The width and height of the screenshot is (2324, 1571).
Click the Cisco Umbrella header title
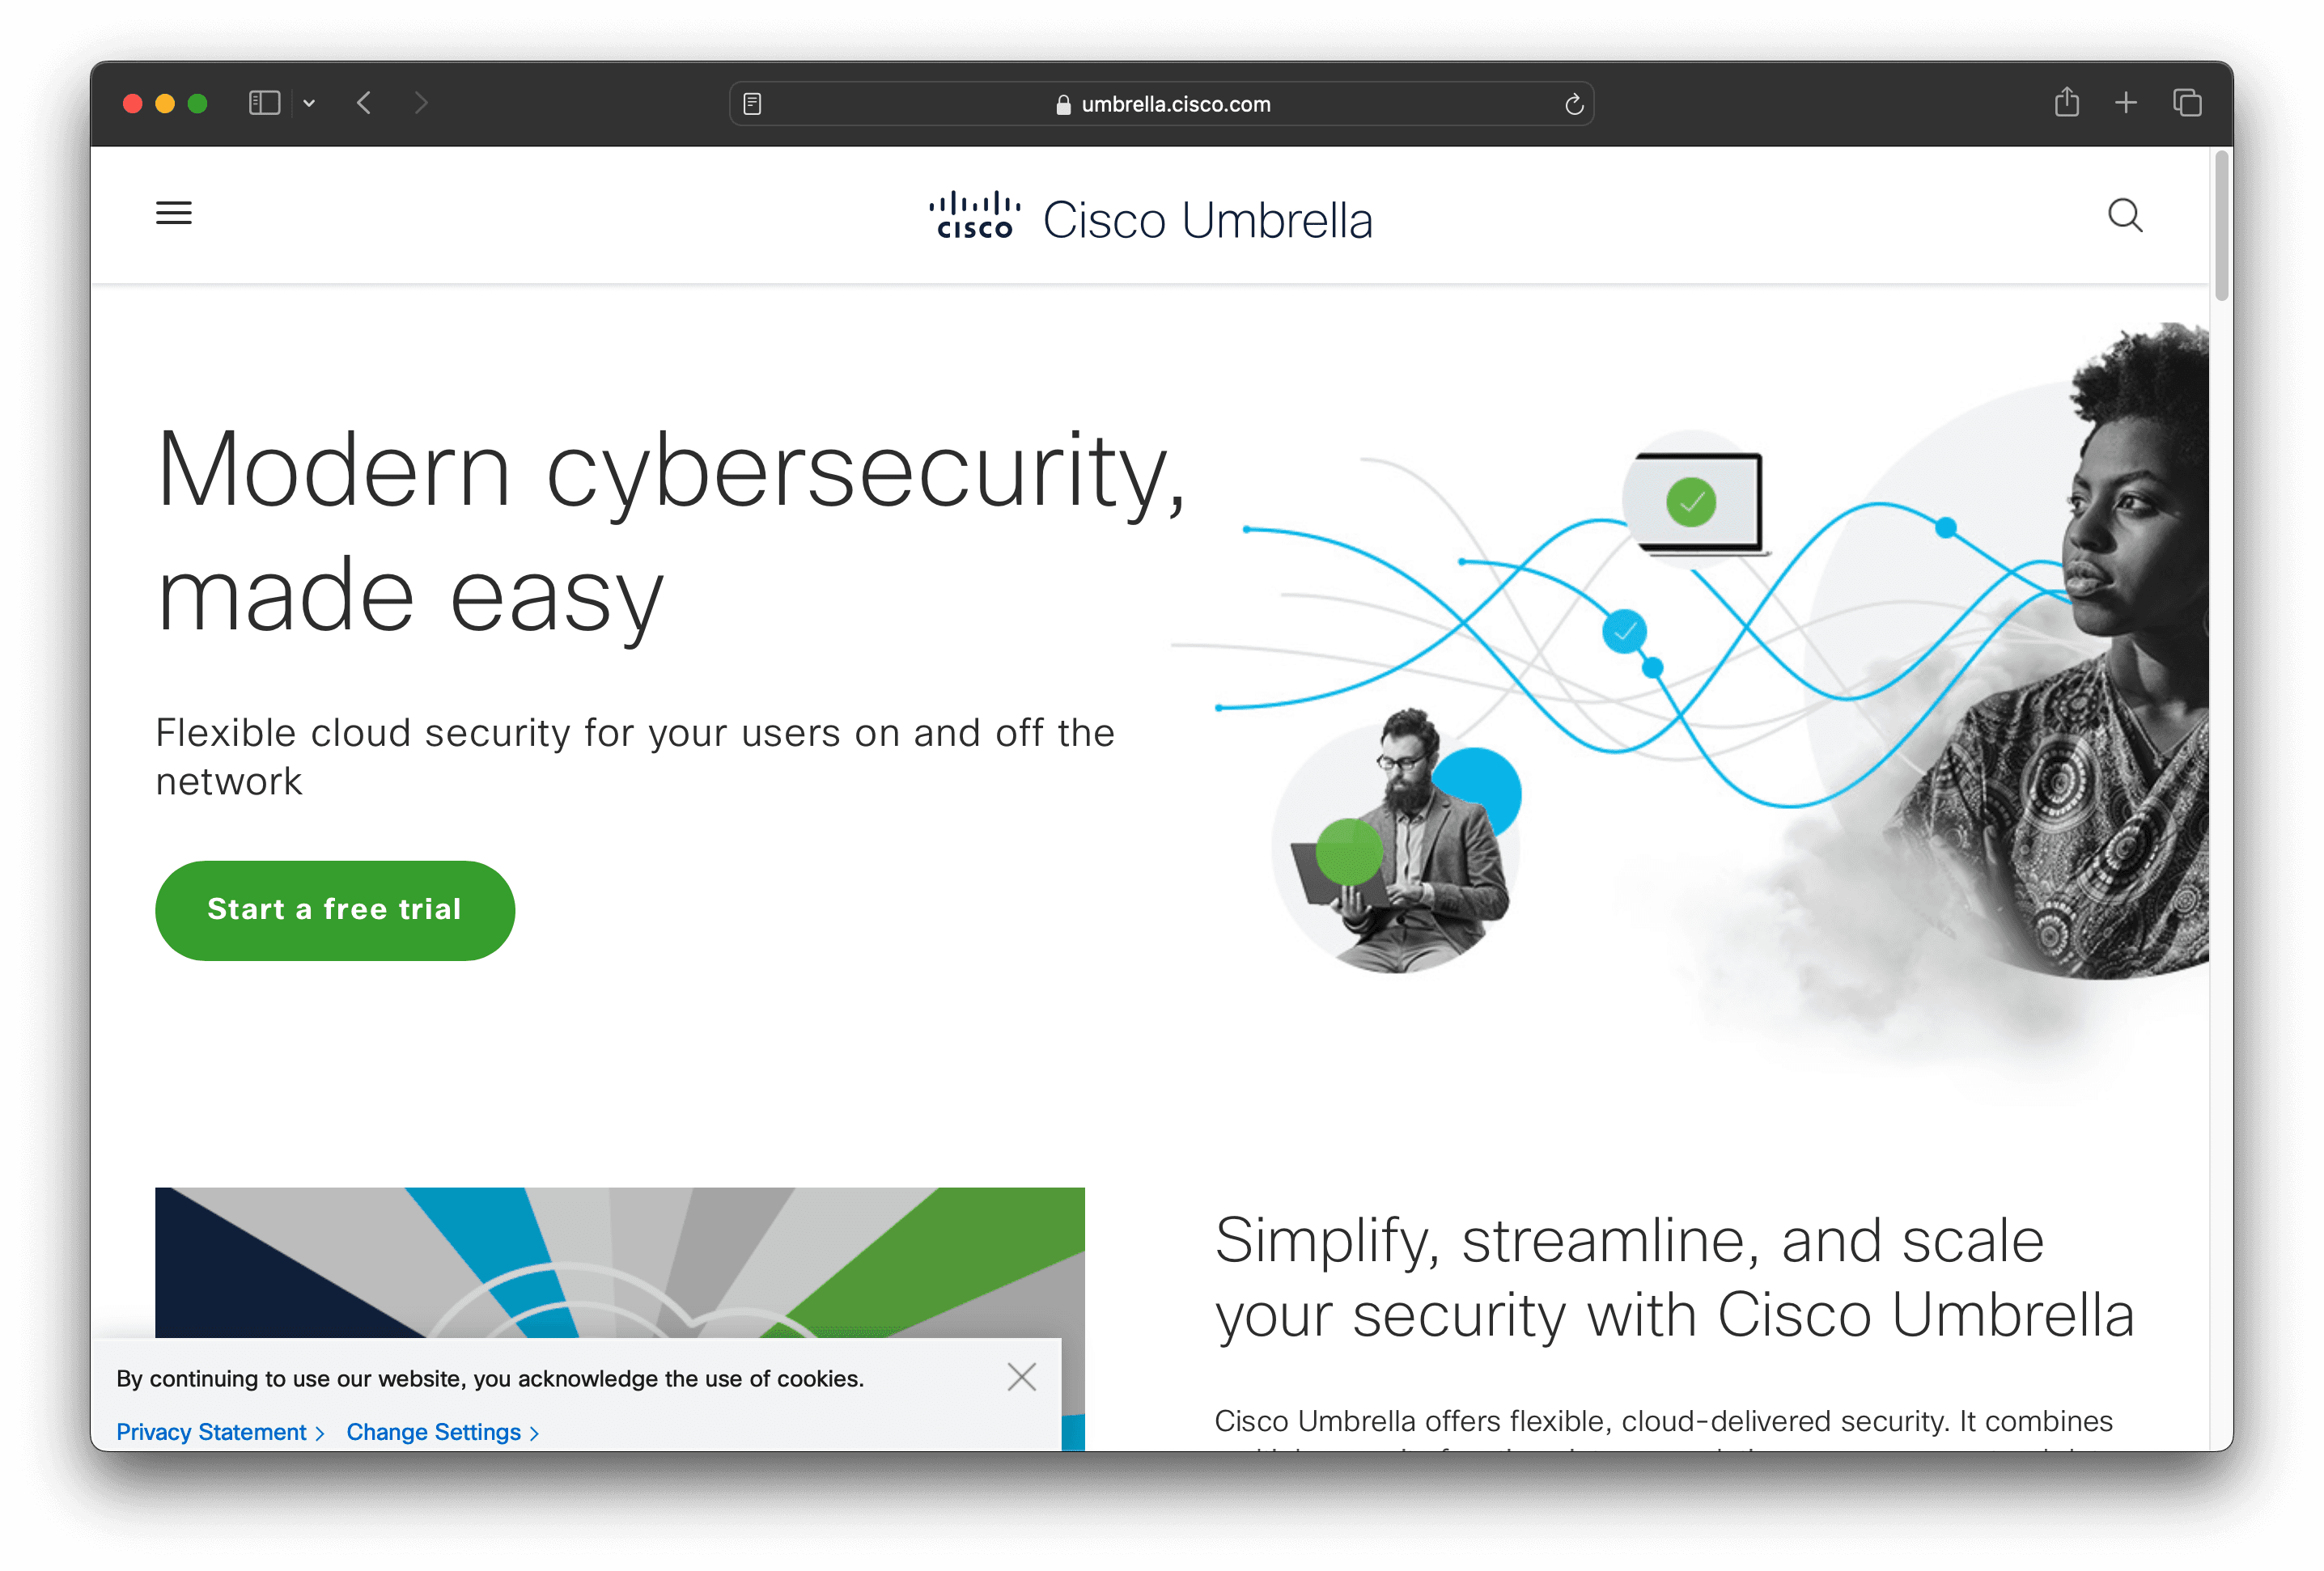[x=1207, y=220]
